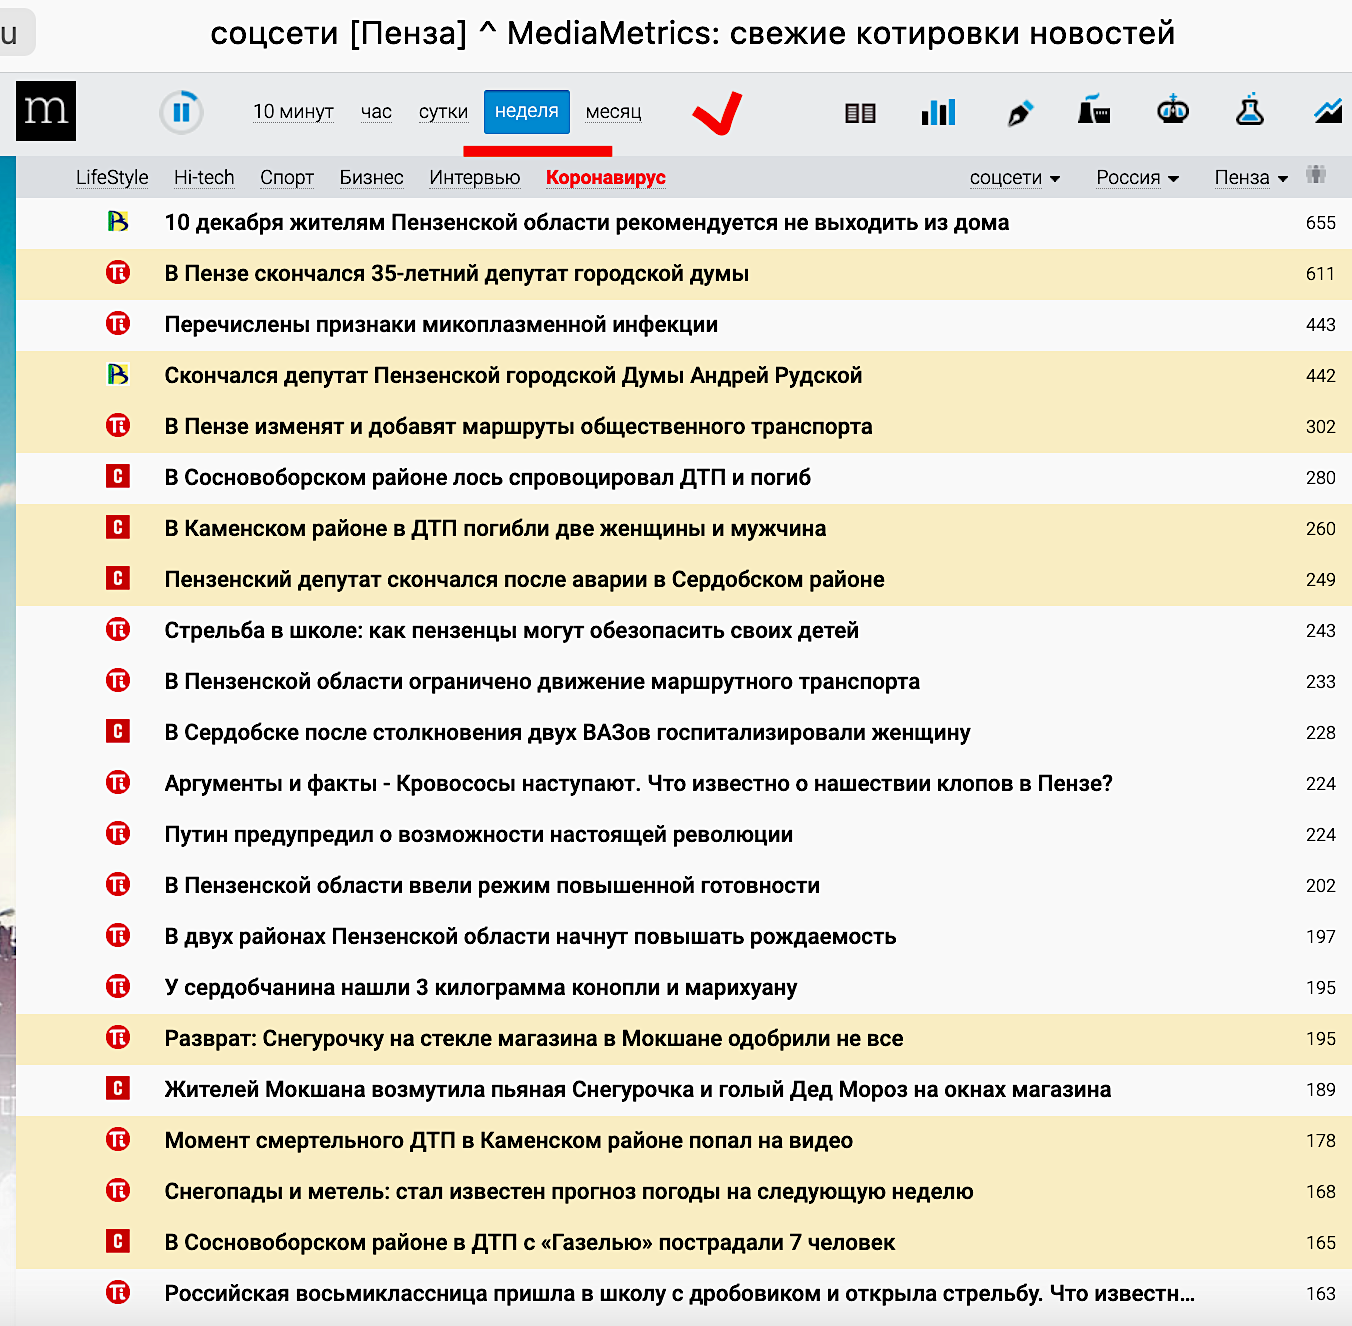Expand the 'Пенза' city dropdown
Screen dimensions: 1352x1326
click(x=1251, y=177)
